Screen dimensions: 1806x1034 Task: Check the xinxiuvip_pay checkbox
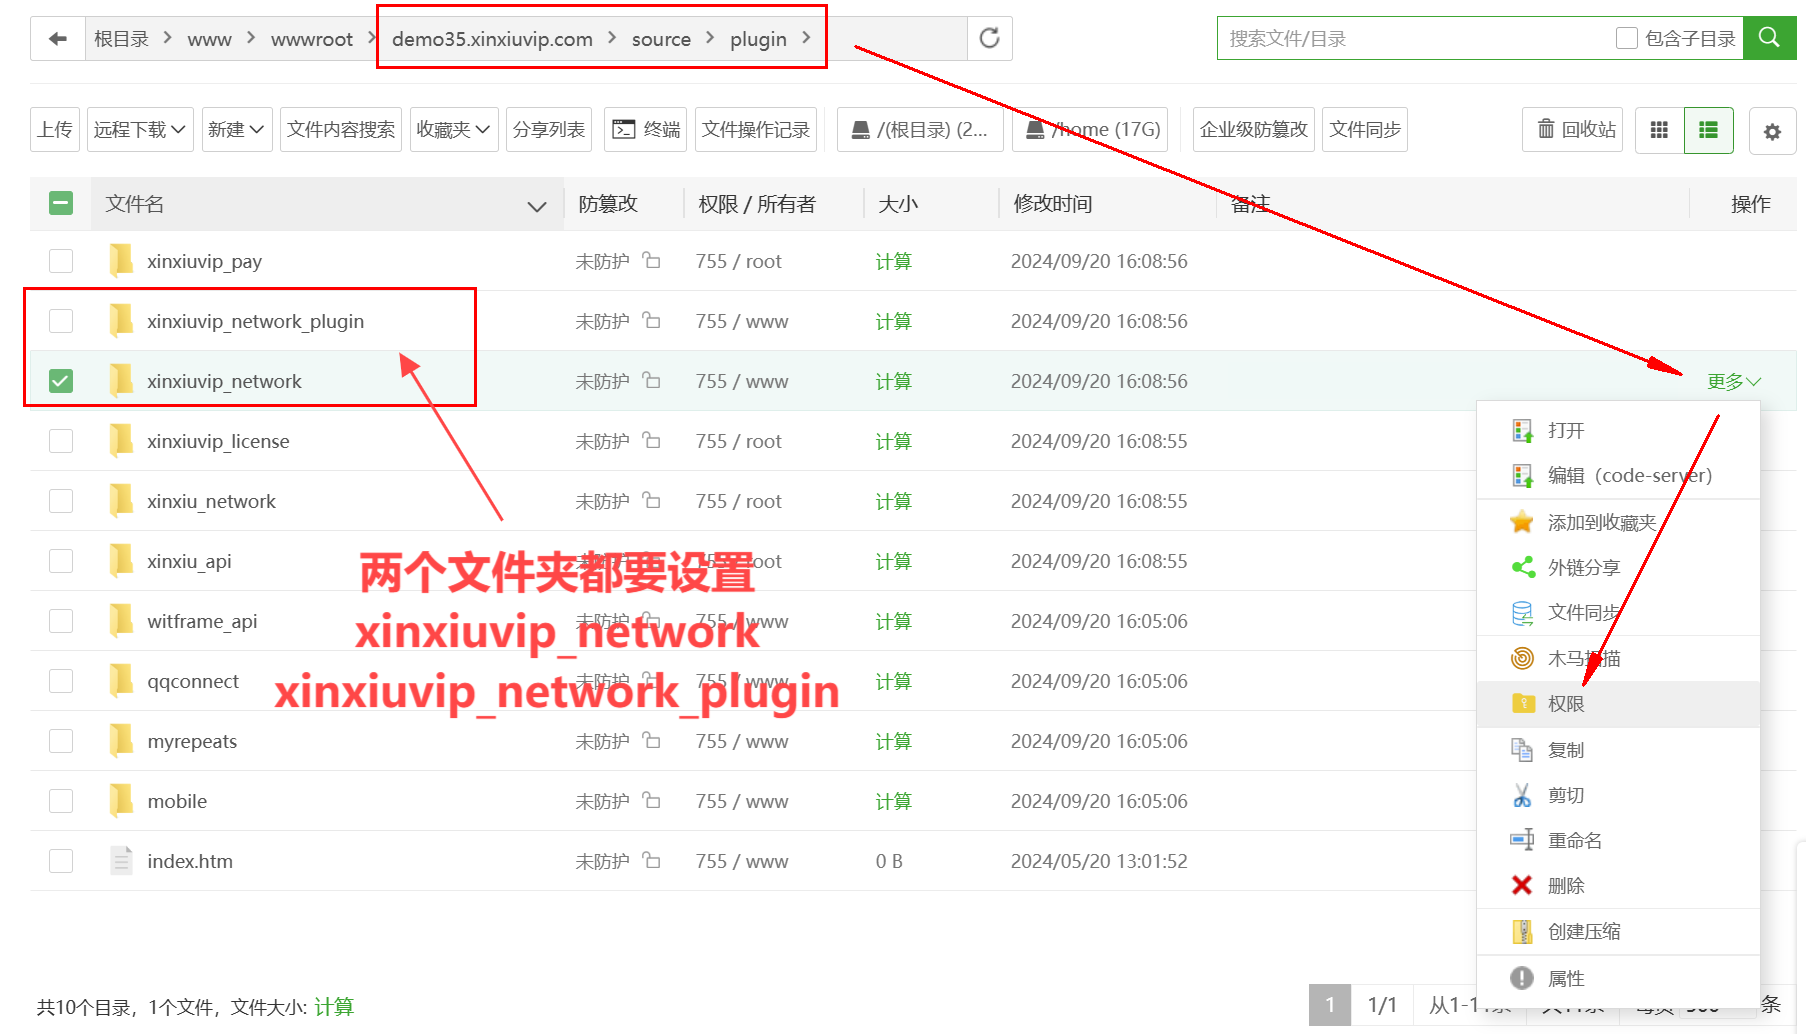point(61,261)
